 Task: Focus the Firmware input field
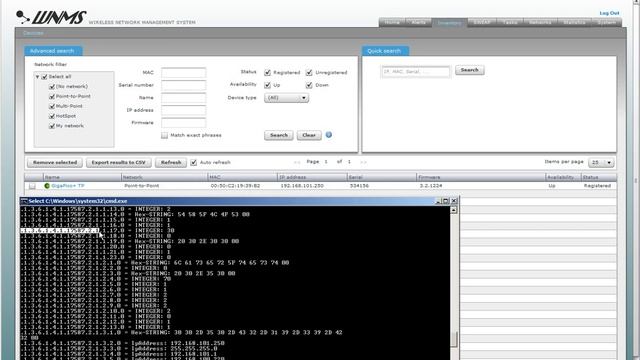(x=183, y=122)
